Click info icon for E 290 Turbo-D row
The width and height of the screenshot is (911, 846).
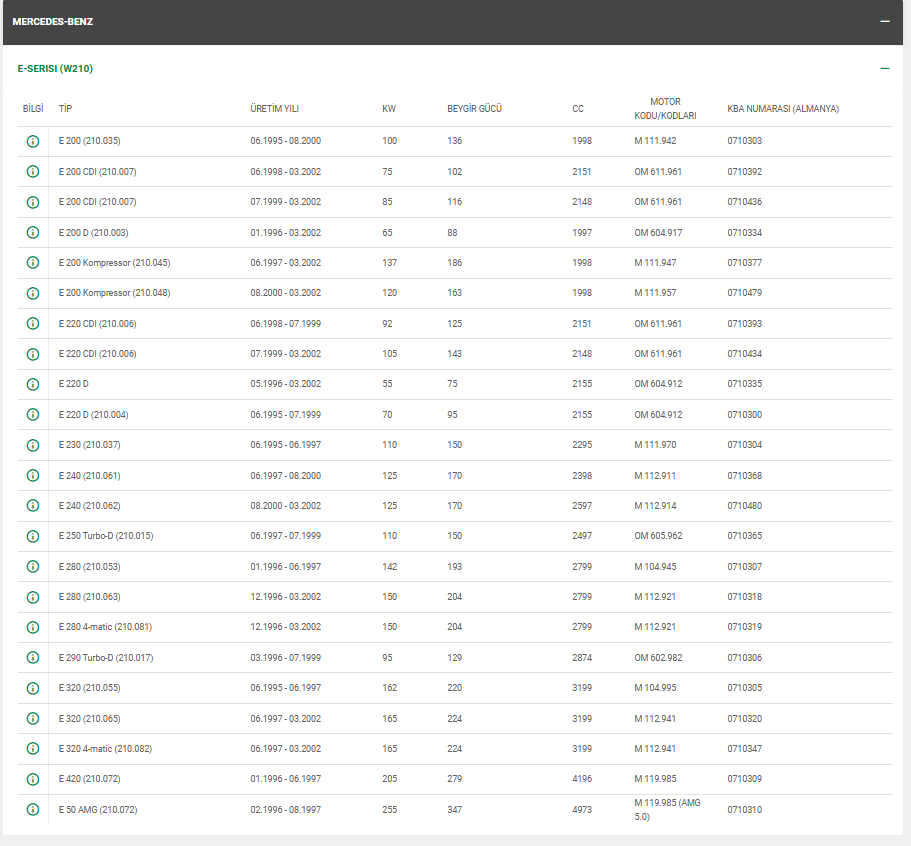pos(32,658)
